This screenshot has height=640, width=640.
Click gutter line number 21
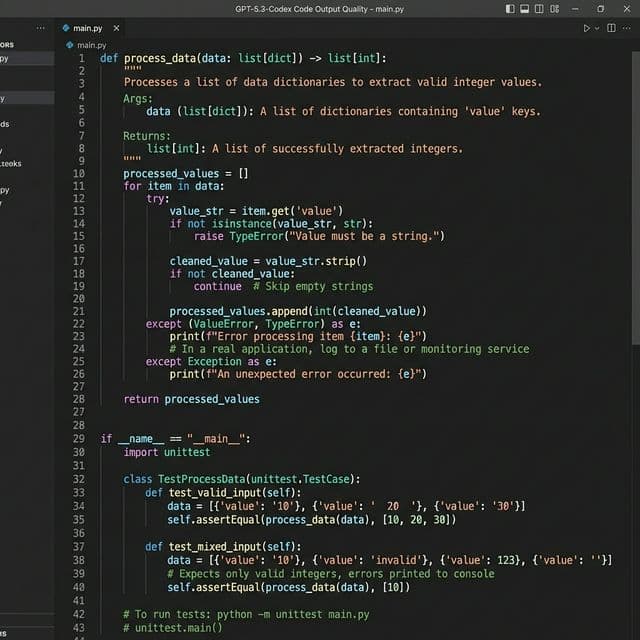[x=79, y=311]
